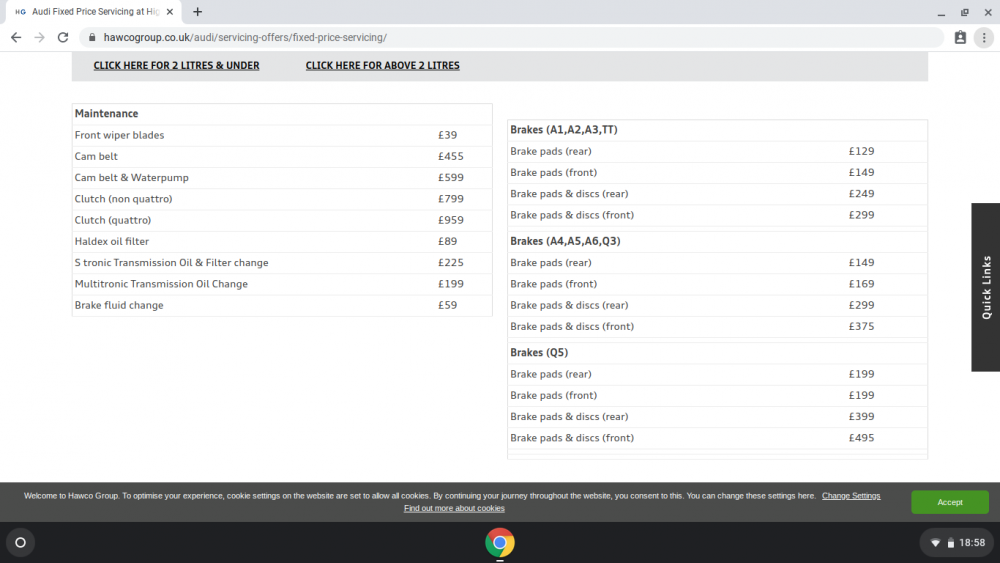This screenshot has width=1000, height=563.
Task: Select the Front wiper blades row
Action: pos(282,135)
